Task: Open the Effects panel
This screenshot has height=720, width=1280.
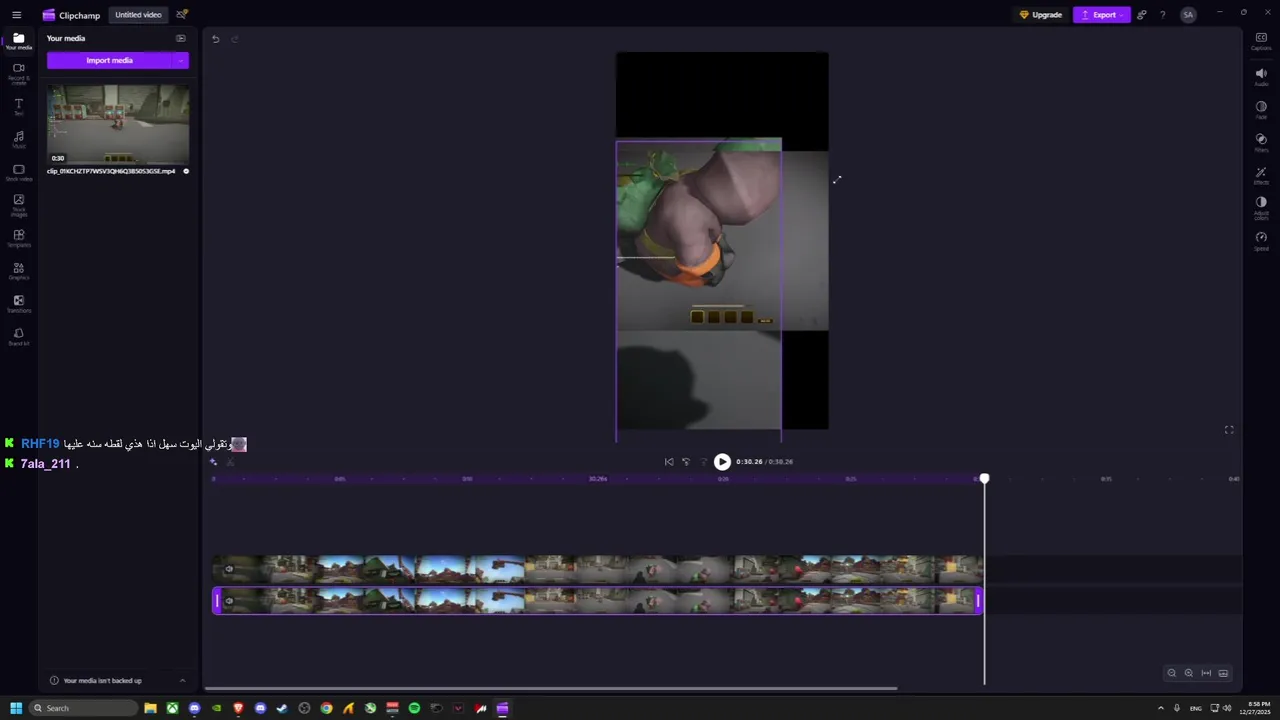Action: [x=1261, y=176]
